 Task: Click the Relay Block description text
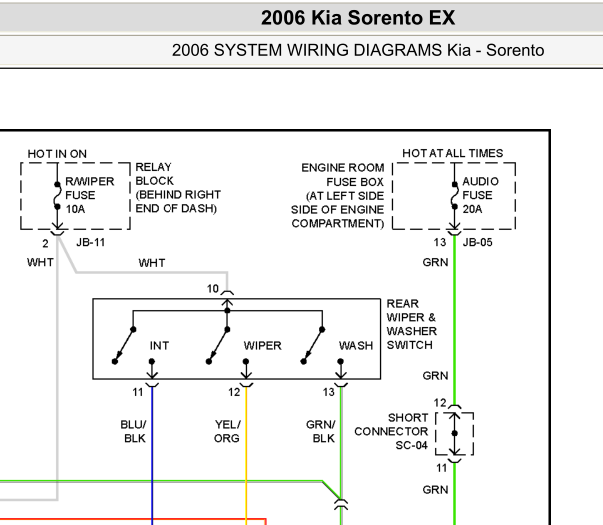[178, 188]
